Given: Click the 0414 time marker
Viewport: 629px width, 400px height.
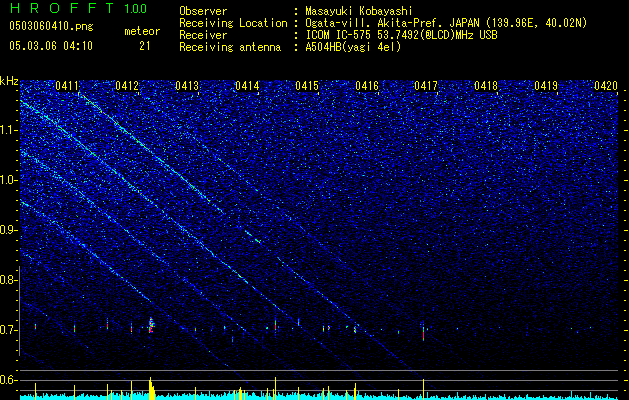Looking at the screenshot, I should click(x=247, y=85).
